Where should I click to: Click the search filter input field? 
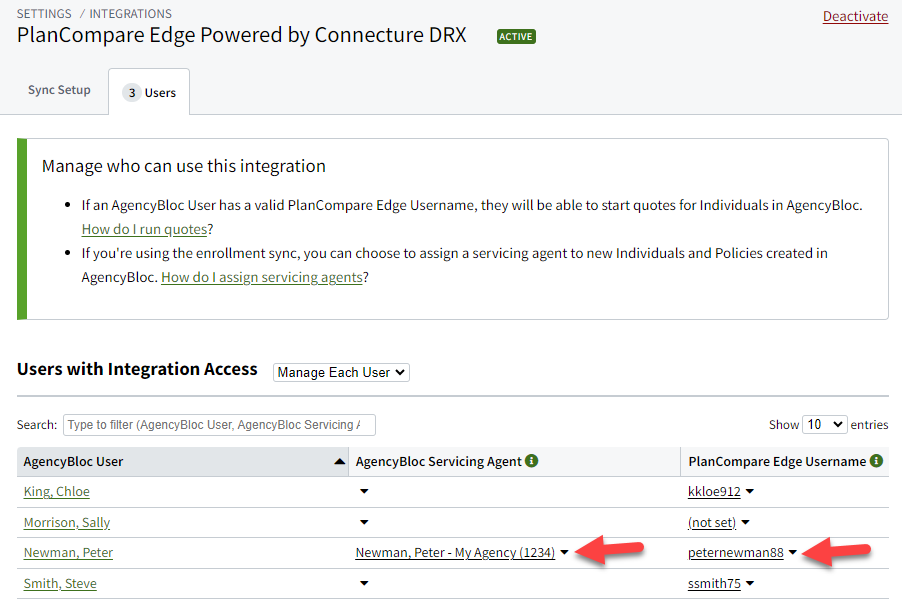(219, 425)
